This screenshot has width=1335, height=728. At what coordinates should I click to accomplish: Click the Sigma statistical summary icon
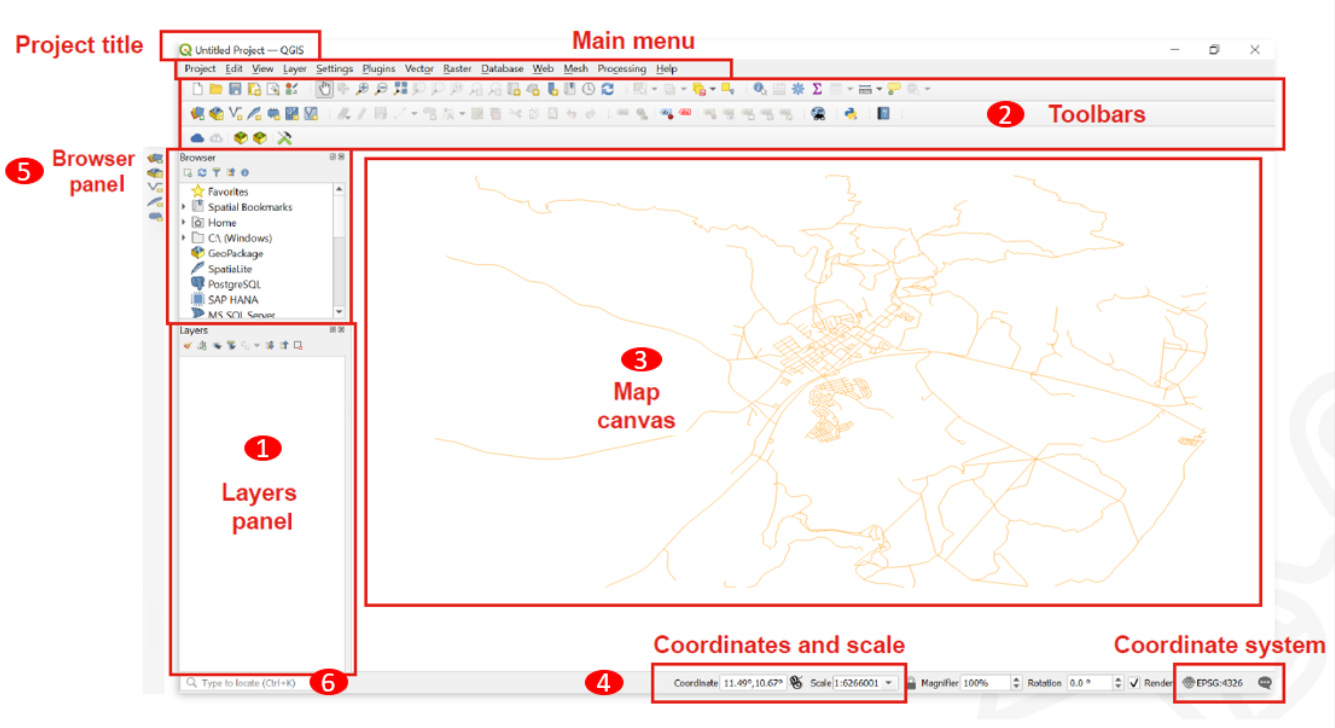tap(817, 89)
